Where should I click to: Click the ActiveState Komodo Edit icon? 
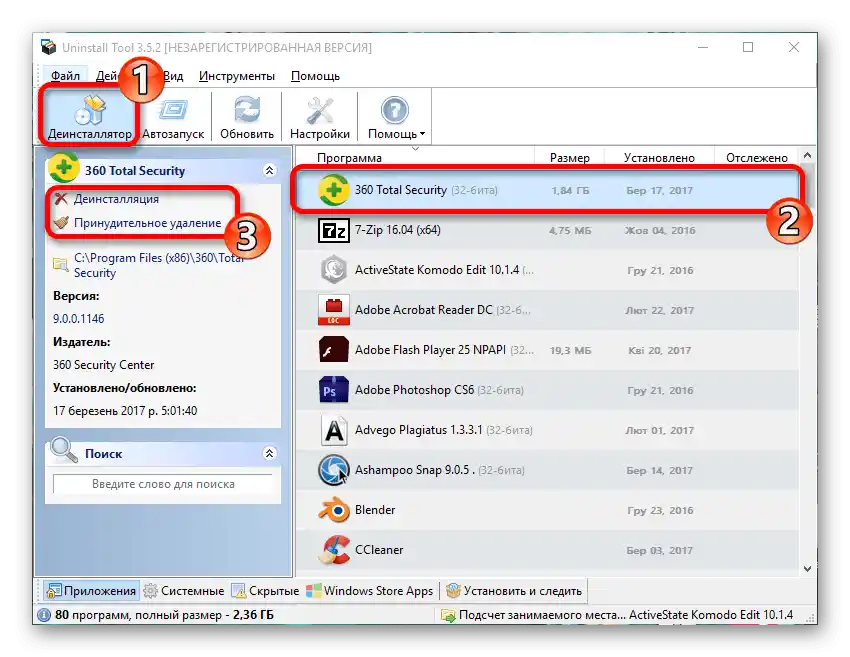pos(333,270)
